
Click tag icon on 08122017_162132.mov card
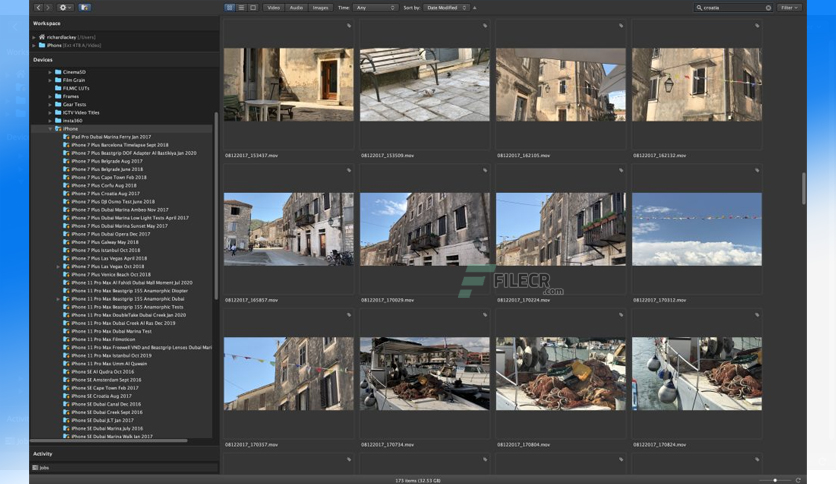coord(757,26)
